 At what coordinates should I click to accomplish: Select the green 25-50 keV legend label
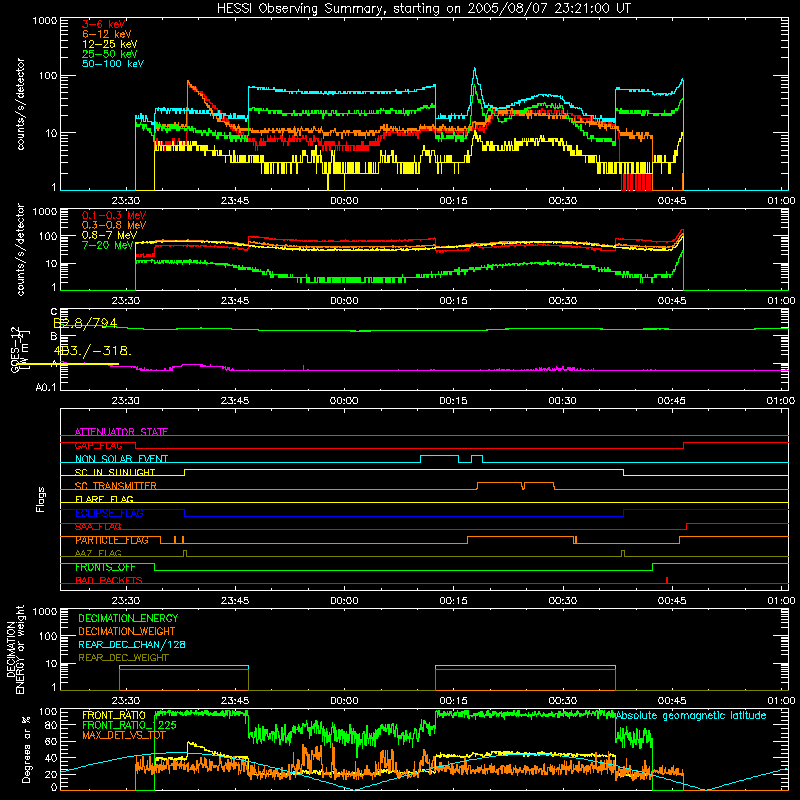(x=110, y=54)
